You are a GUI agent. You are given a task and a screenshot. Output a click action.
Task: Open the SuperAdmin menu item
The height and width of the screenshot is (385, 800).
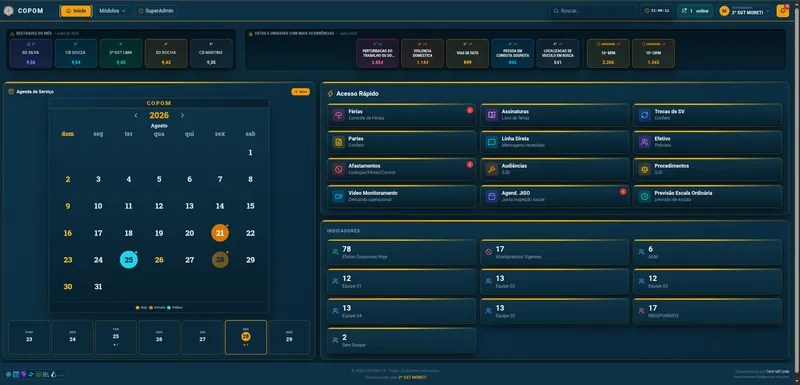pos(156,11)
